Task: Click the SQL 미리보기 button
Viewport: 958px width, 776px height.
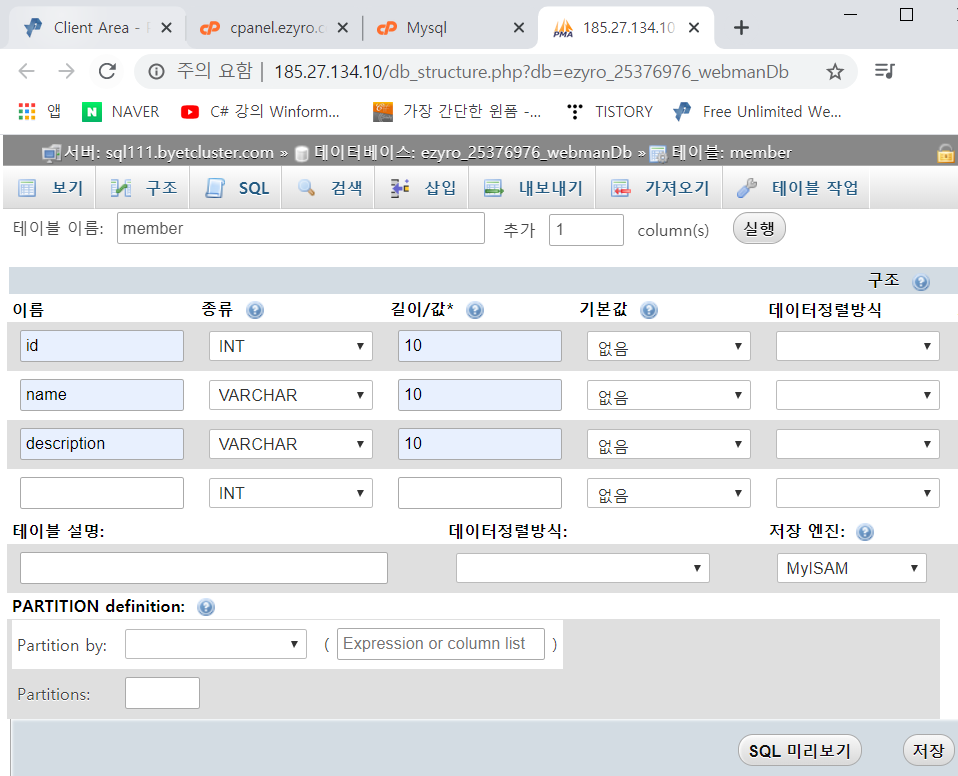Action: (x=800, y=750)
